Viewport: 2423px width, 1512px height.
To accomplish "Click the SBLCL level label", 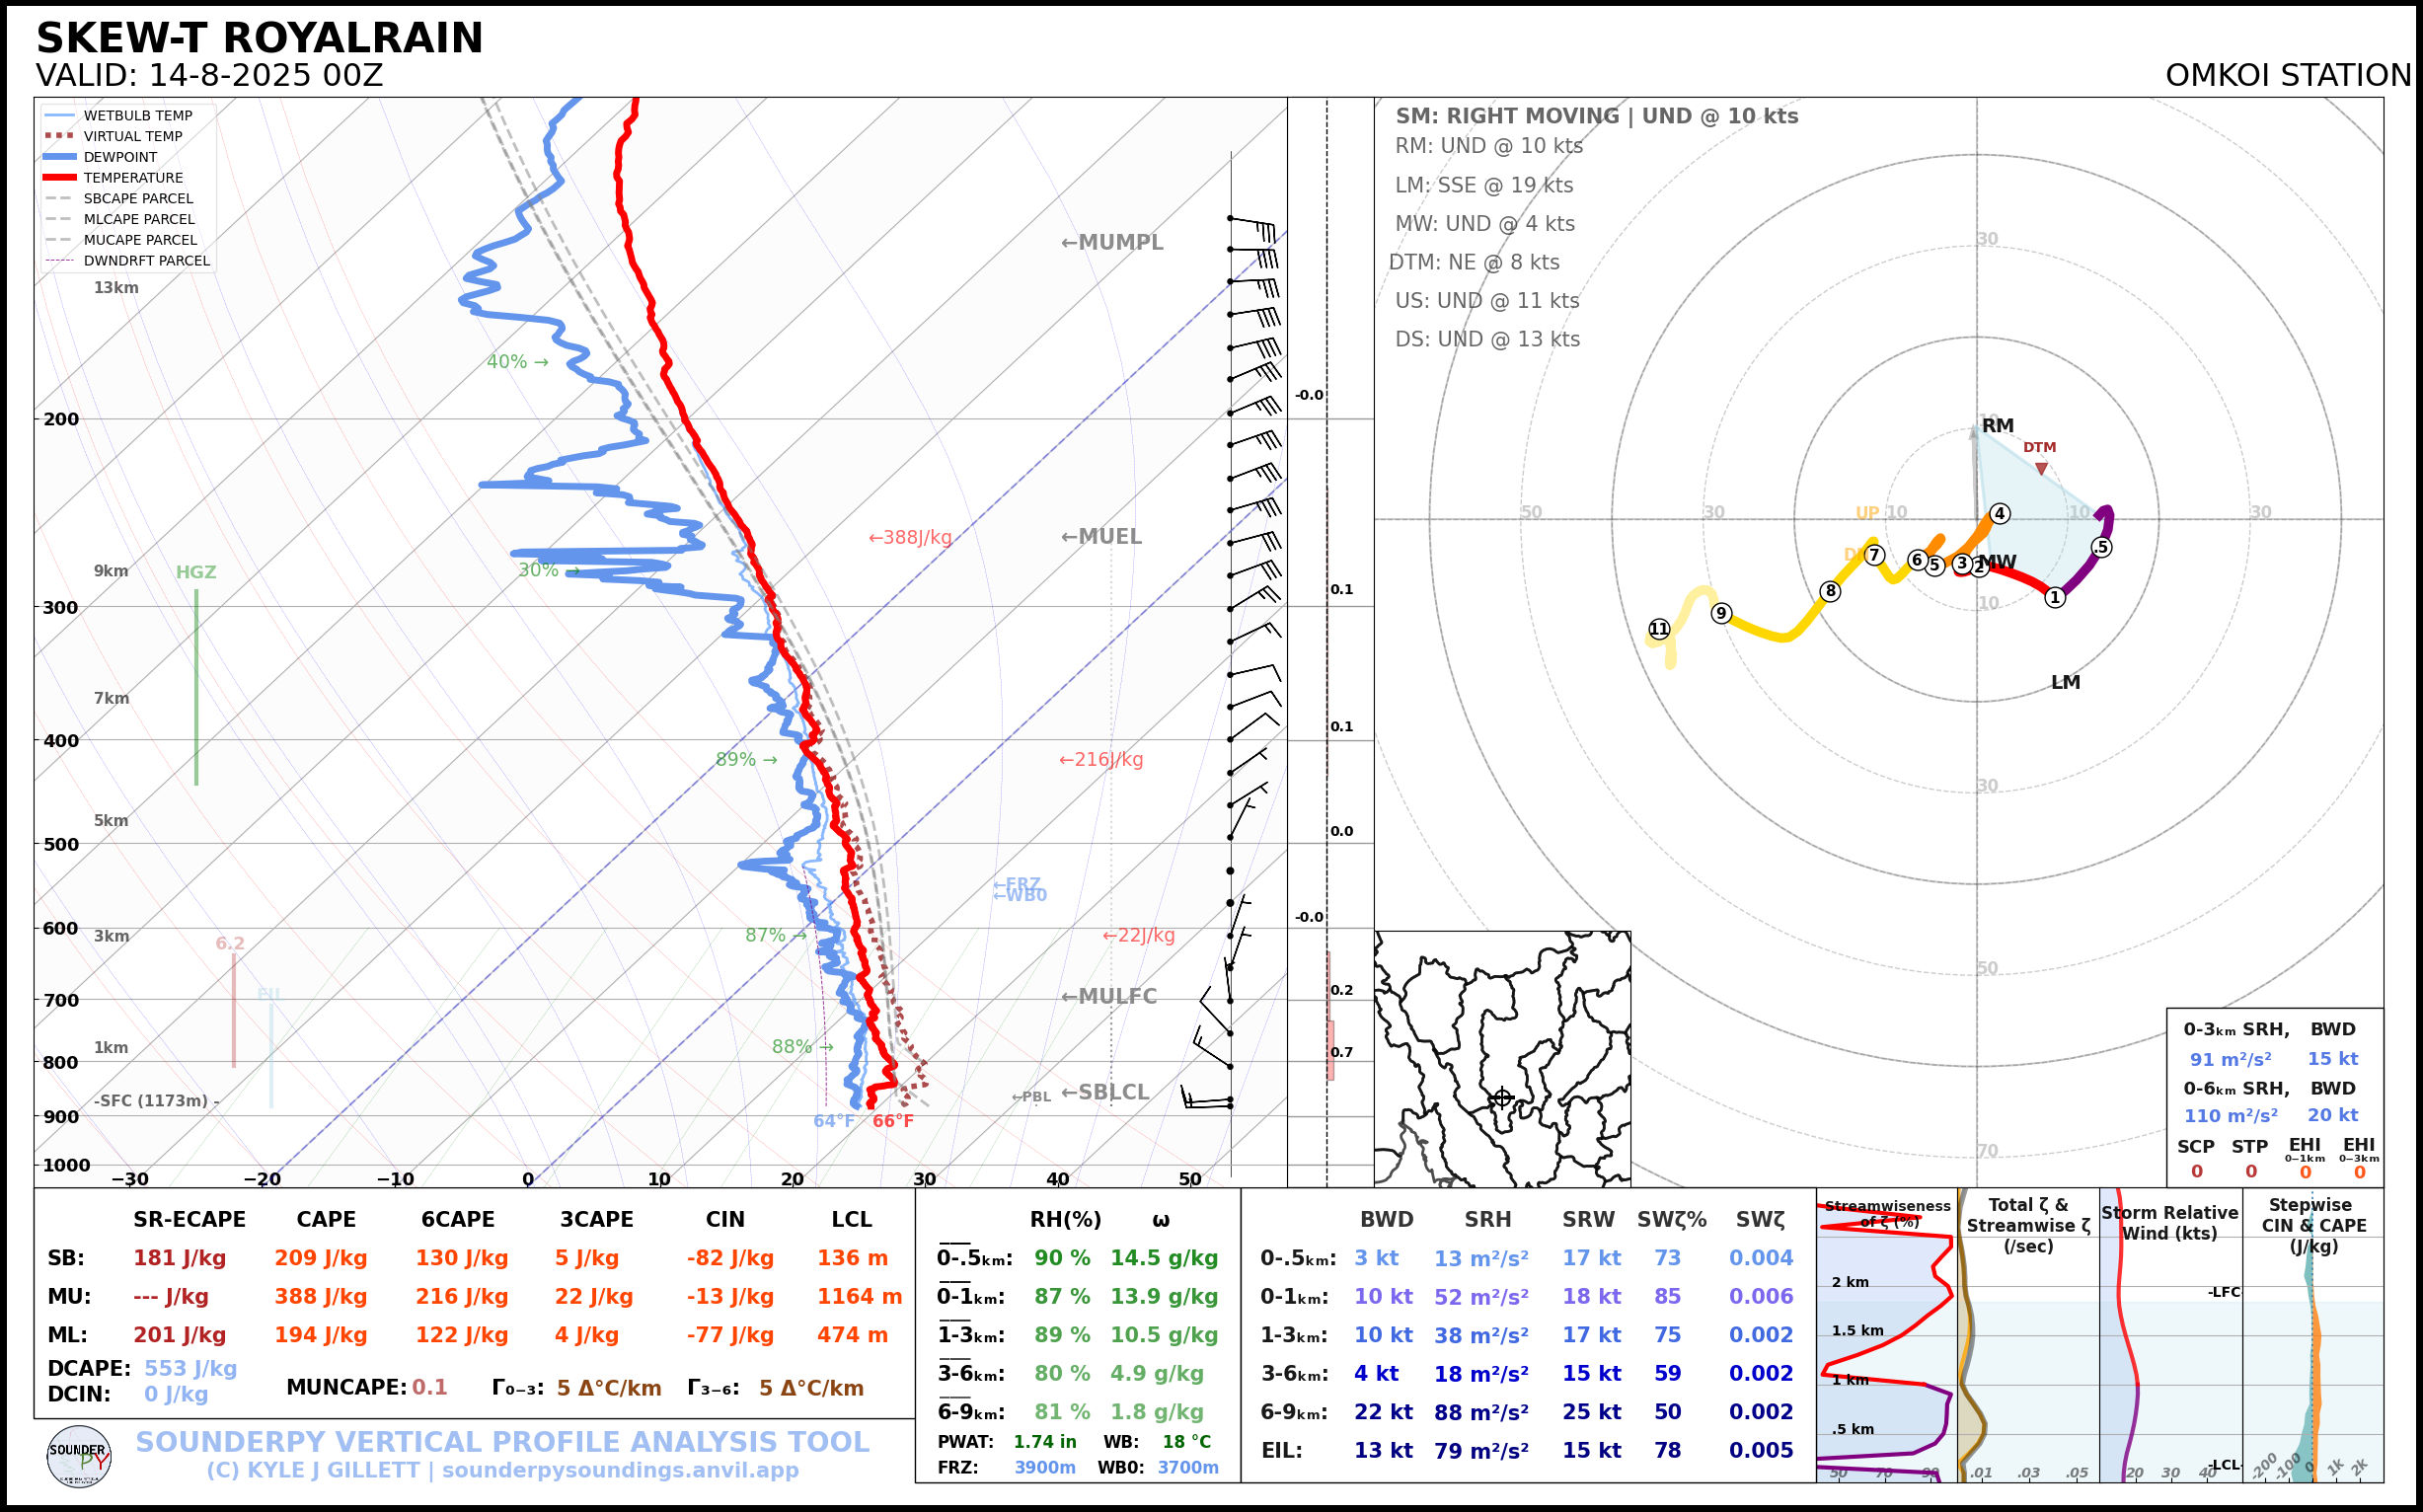I will coord(1104,1092).
